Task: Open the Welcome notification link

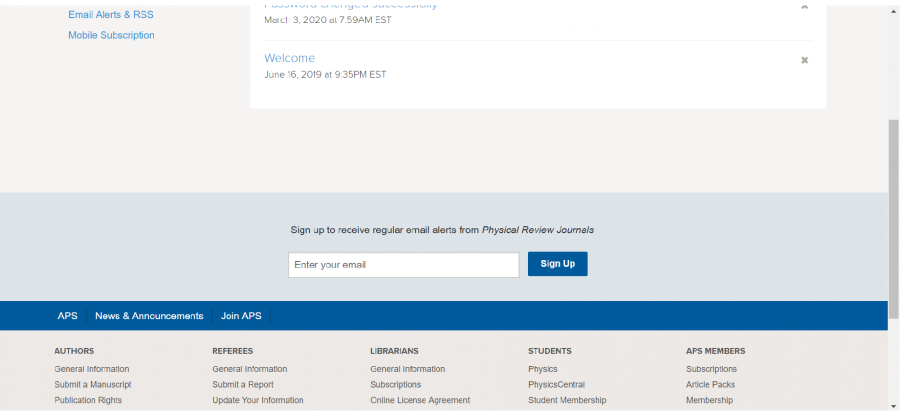Action: point(289,58)
